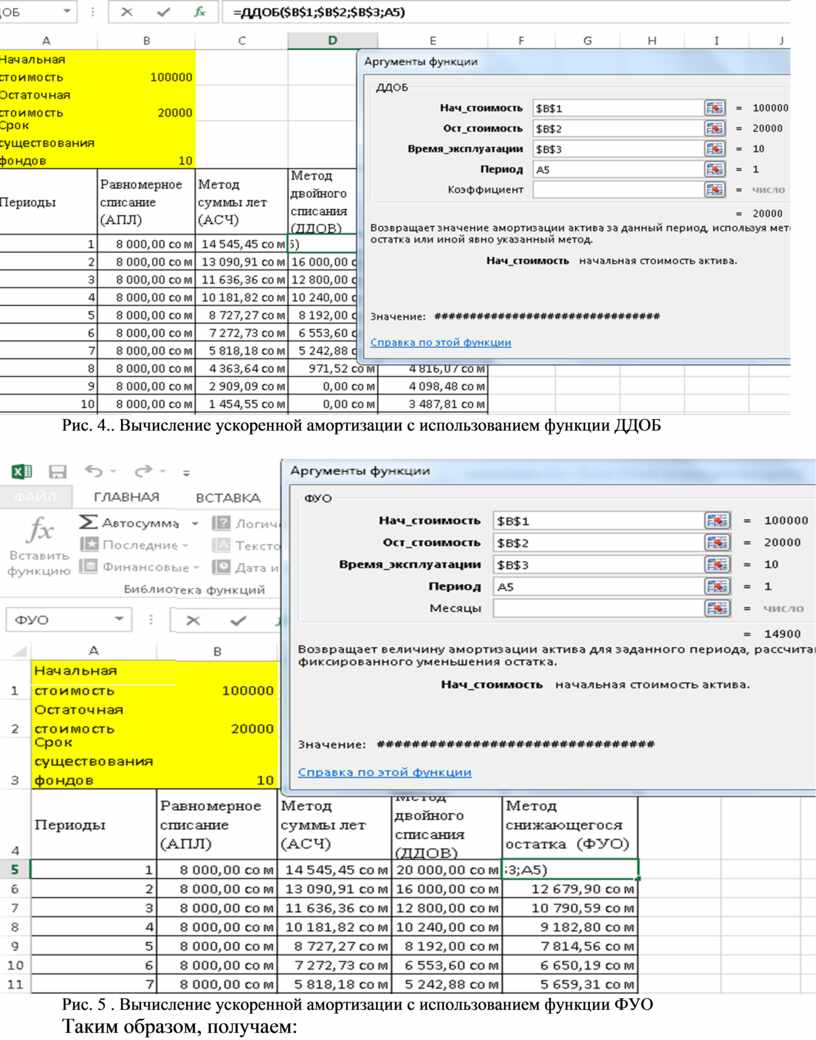Select cell with 3 487,81 сом
Screen dimensions: 816x1040
433,404
